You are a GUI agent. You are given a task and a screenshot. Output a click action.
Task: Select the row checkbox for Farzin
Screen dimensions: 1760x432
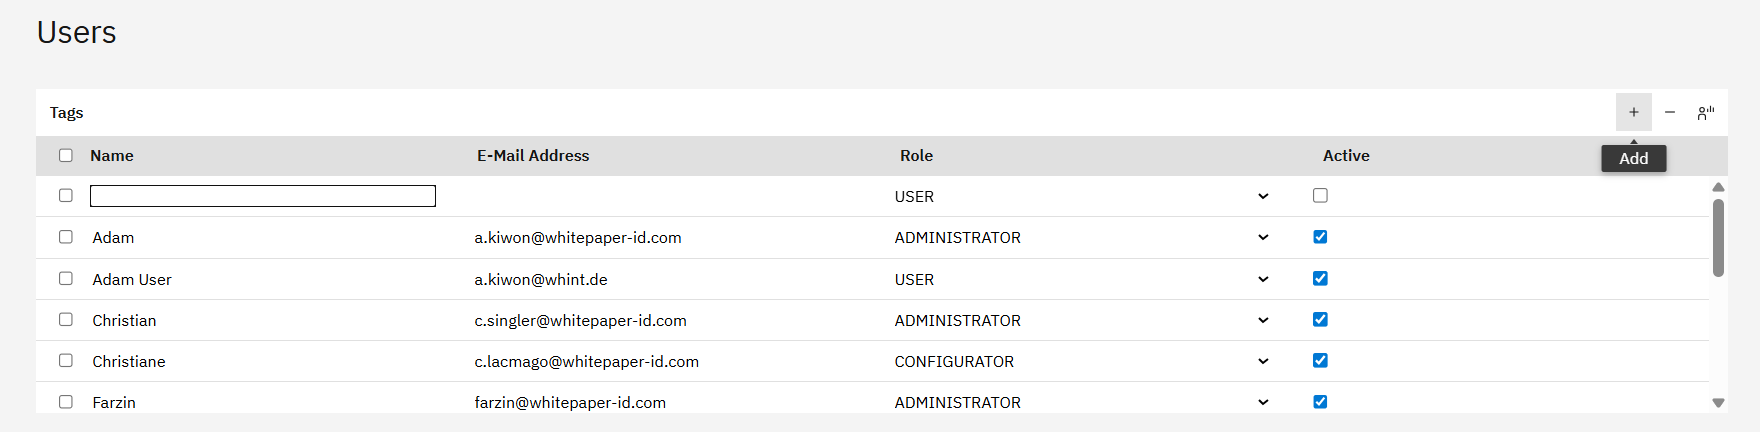tap(66, 402)
